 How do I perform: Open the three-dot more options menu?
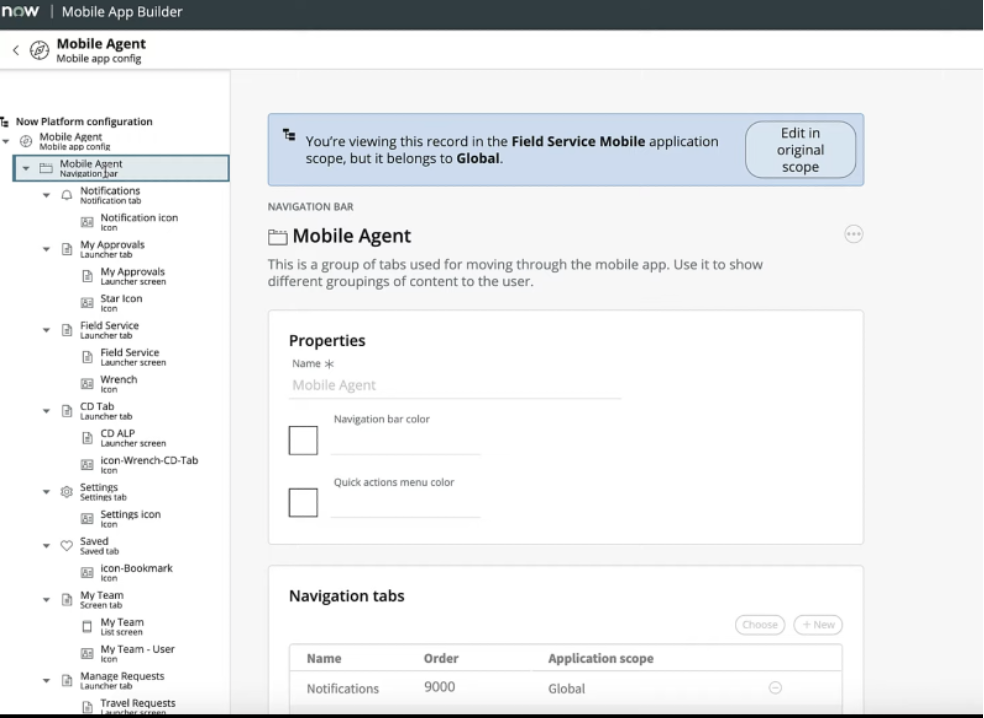tap(853, 234)
